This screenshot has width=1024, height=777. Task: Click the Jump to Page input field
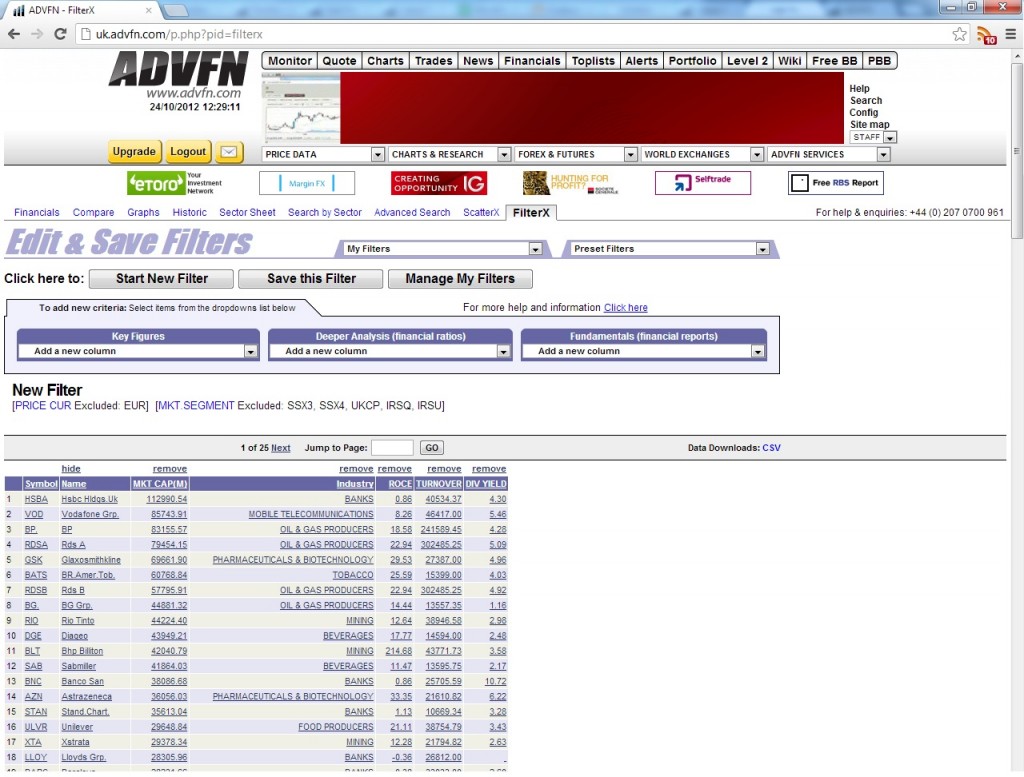click(x=392, y=448)
